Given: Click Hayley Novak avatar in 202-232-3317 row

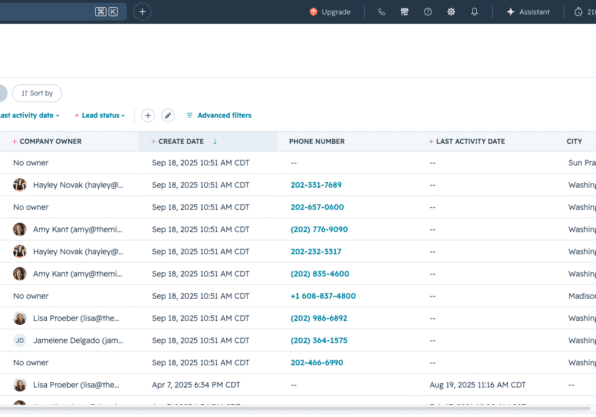Looking at the screenshot, I should (x=20, y=252).
